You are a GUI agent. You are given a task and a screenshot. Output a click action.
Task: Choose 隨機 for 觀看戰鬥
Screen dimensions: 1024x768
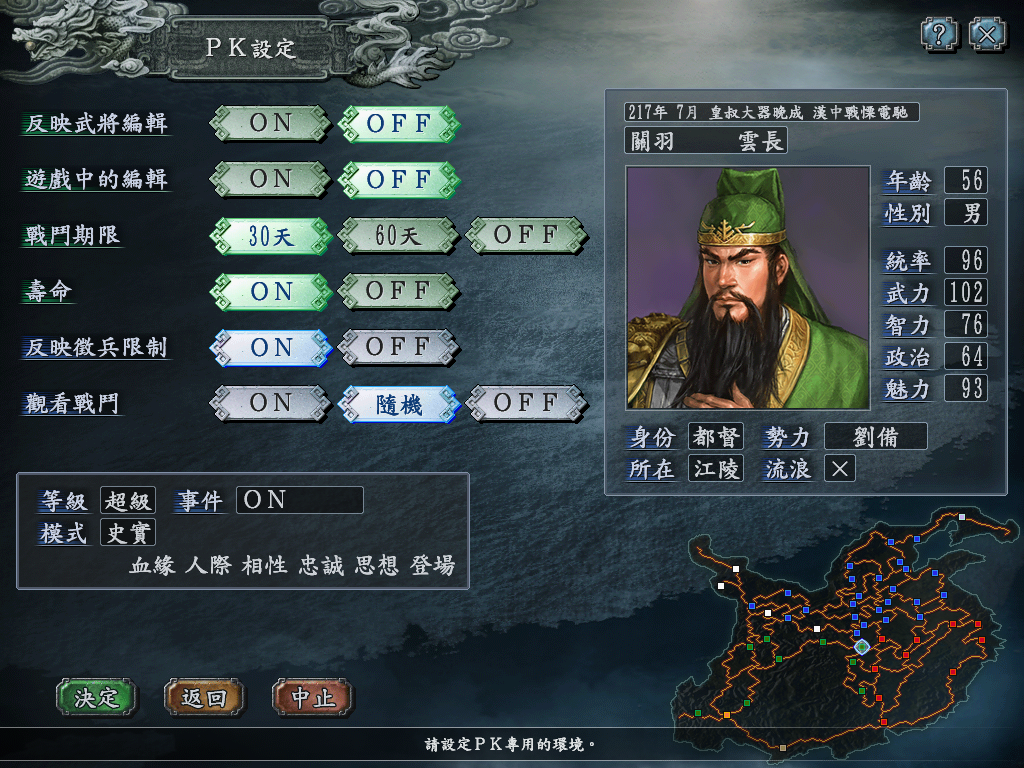click(x=398, y=404)
